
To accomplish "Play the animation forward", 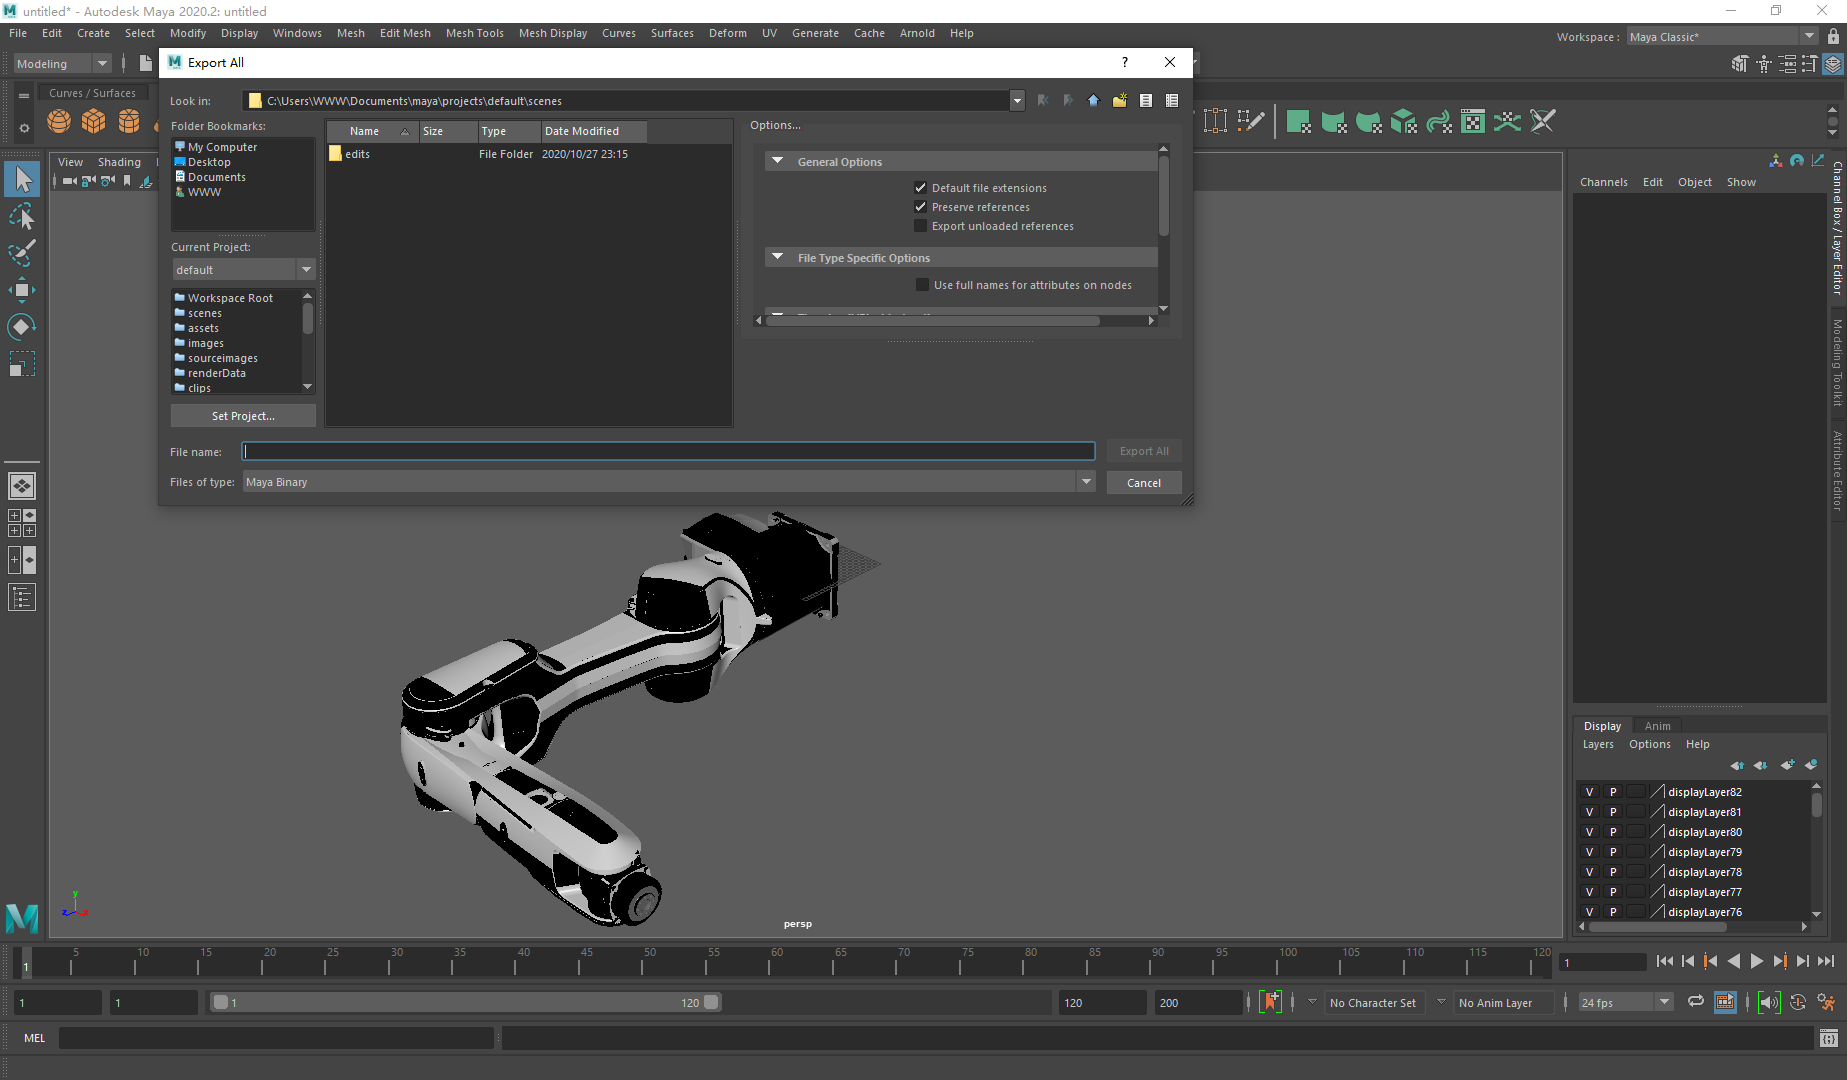I will click(1757, 961).
